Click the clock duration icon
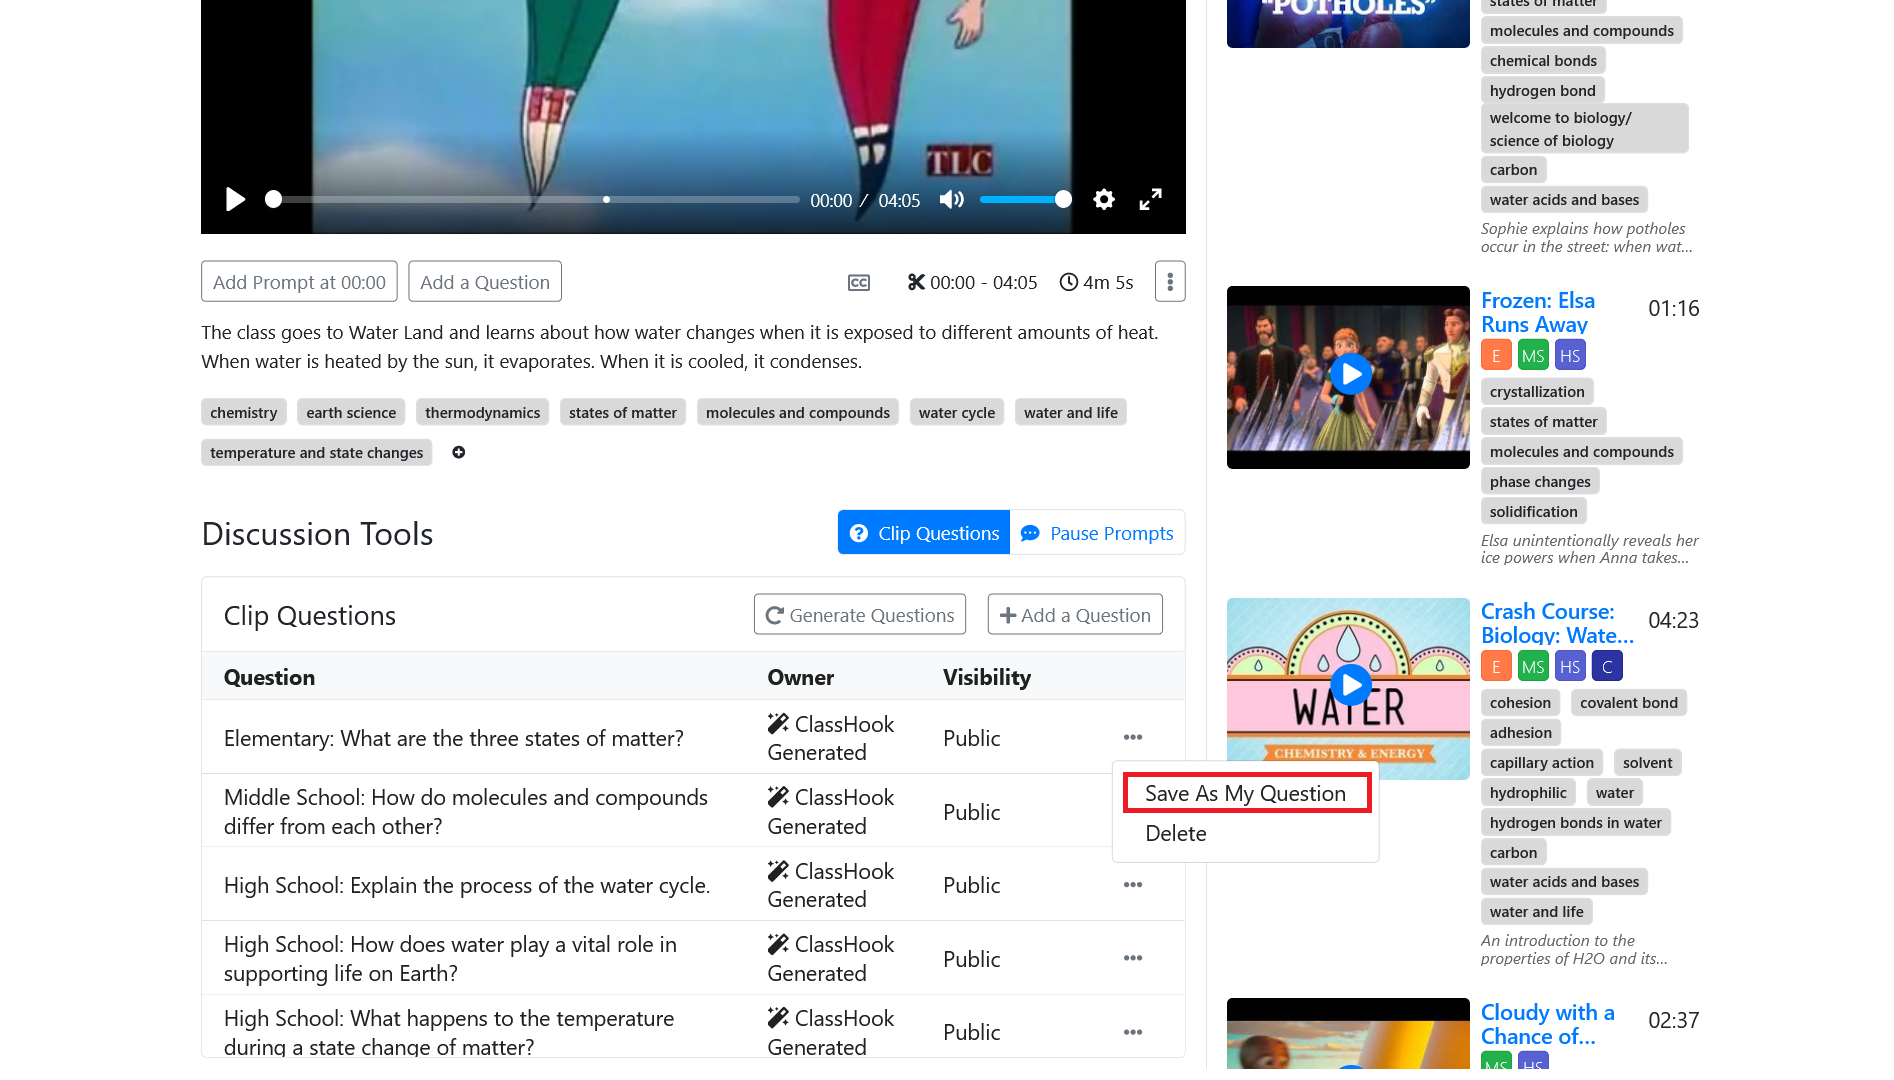Viewport: 1894px width, 1080px height. (x=1069, y=283)
